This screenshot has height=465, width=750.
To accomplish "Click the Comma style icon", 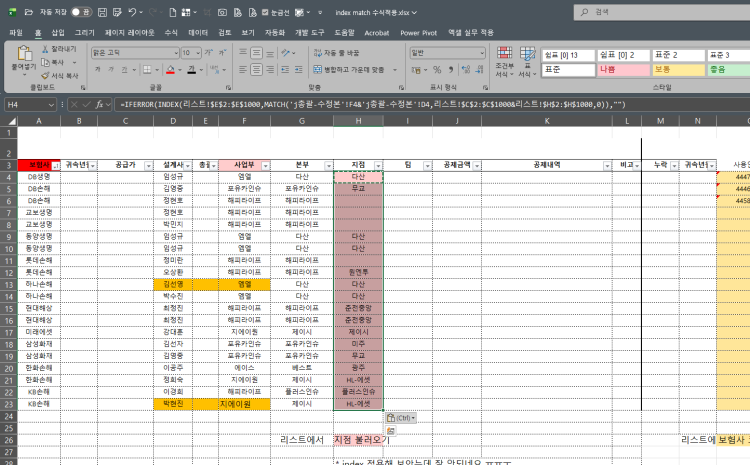I will tap(451, 70).
